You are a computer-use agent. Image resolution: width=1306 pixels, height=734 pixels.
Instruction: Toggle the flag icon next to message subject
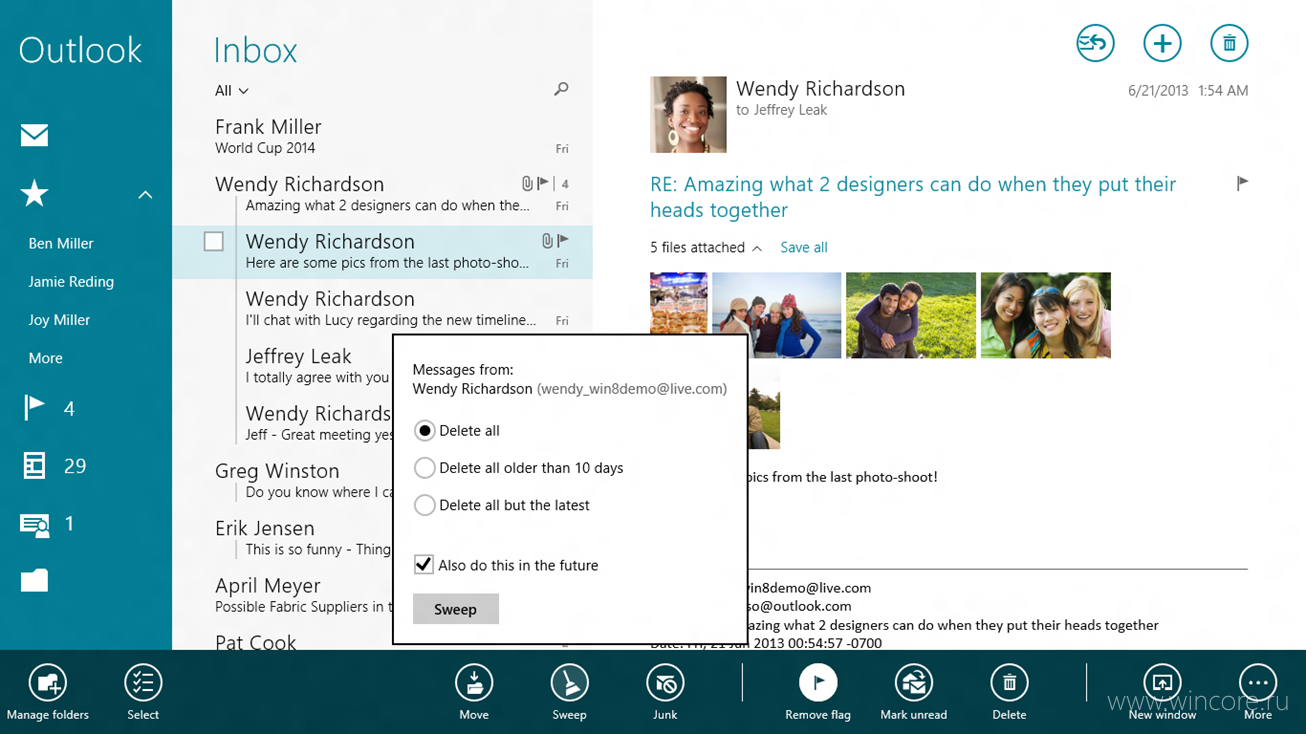tap(1242, 183)
